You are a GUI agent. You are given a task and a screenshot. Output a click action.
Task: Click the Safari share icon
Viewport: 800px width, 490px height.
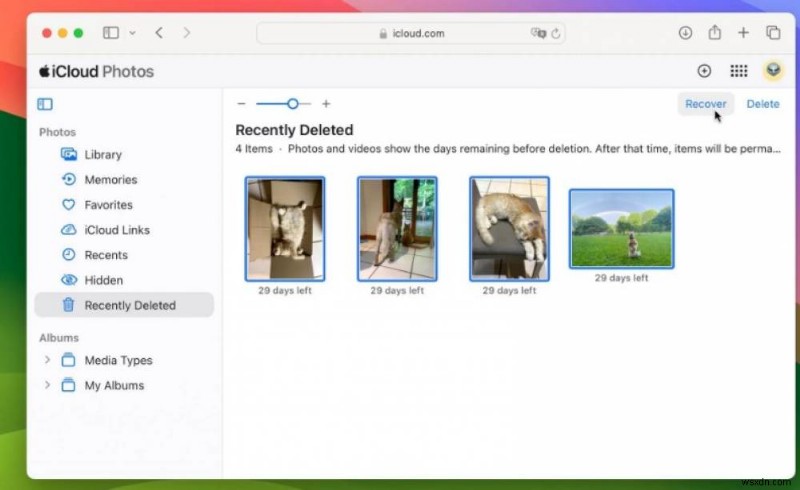point(714,32)
